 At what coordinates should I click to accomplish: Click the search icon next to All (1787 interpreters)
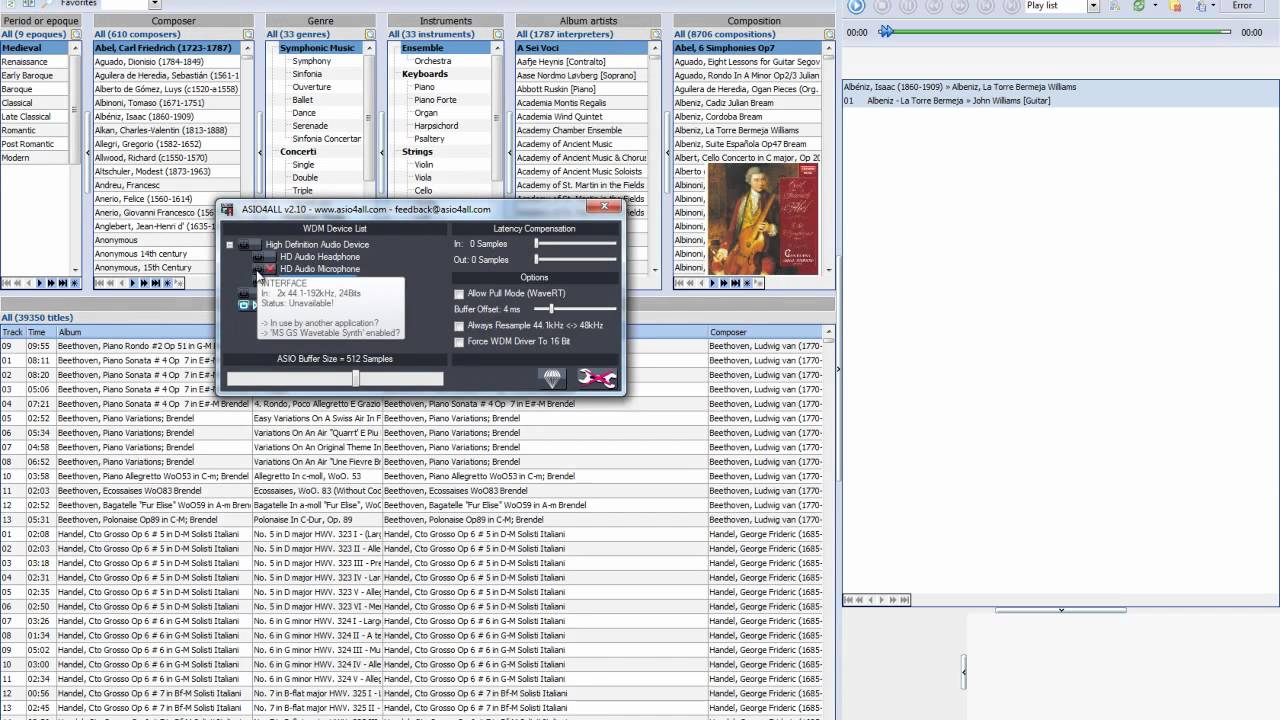[x=655, y=34]
